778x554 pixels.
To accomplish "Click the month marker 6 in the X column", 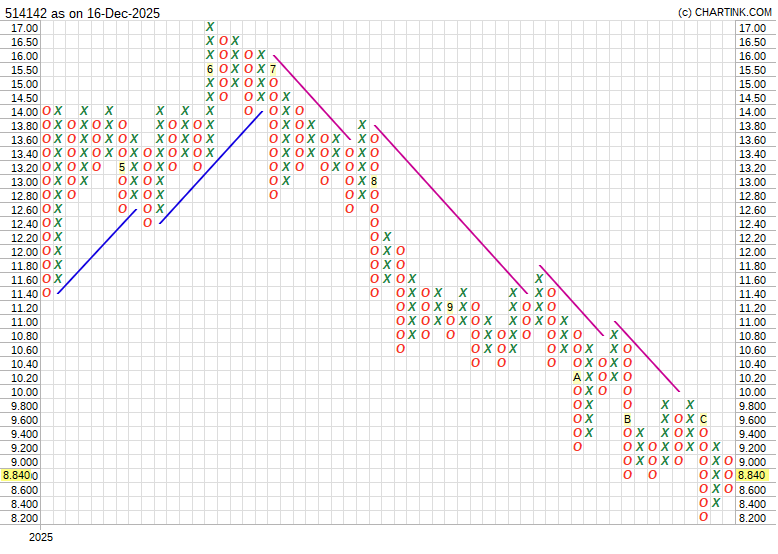I will tap(210, 69).
